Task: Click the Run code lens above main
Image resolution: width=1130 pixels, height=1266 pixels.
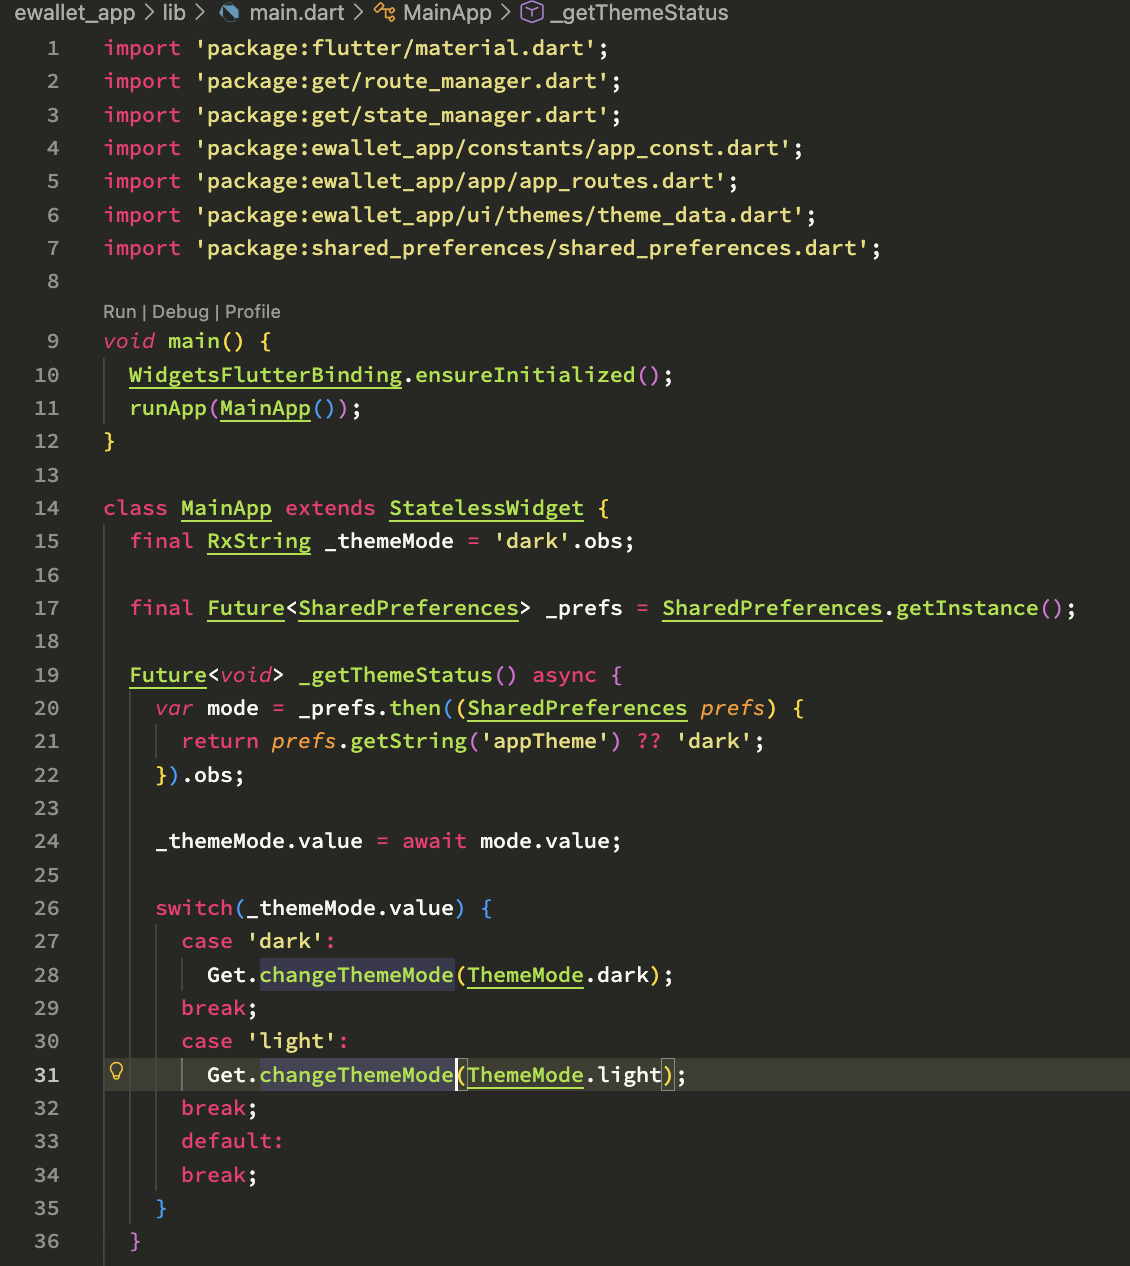Action: tap(119, 311)
